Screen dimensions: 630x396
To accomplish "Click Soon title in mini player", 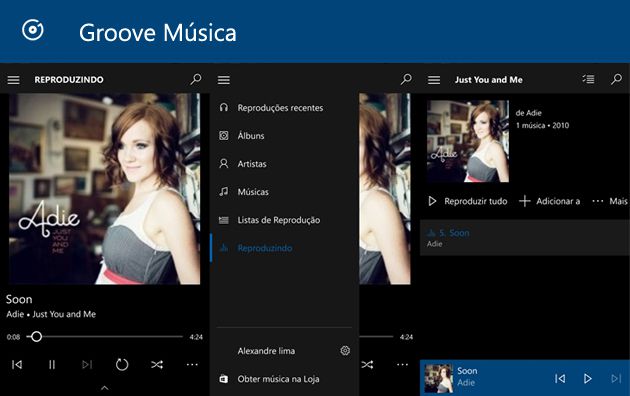I will [467, 371].
